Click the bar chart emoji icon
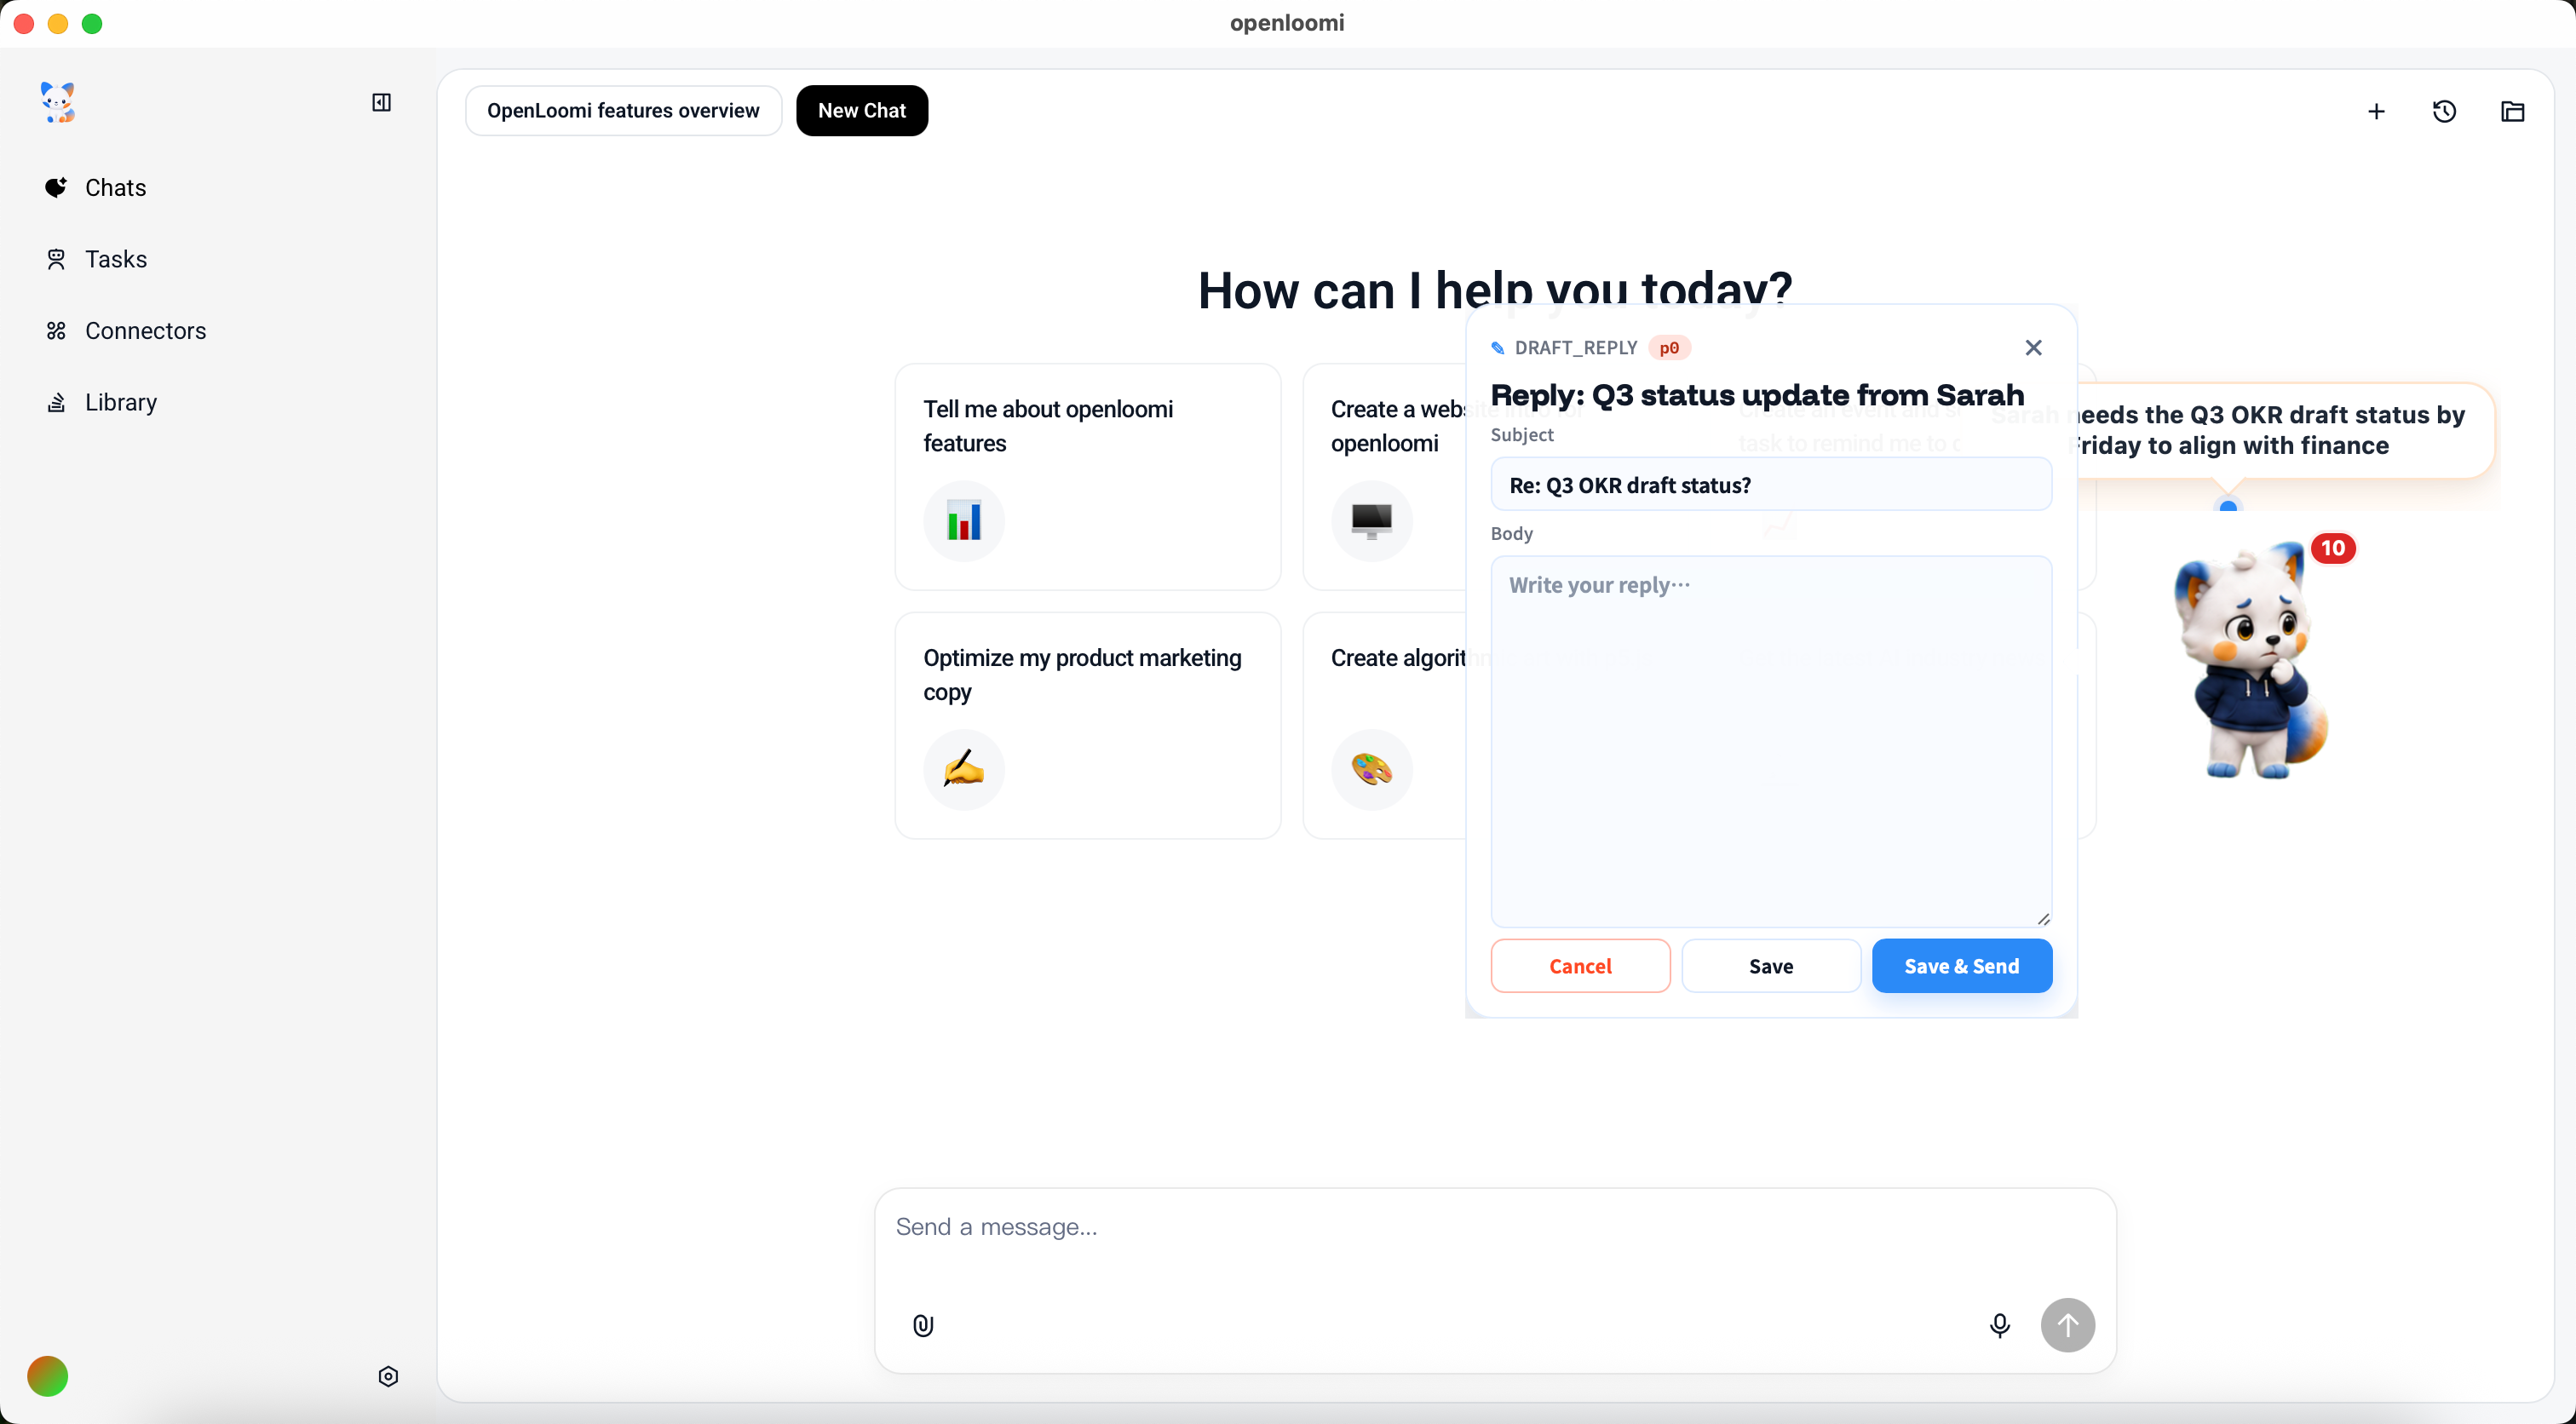The image size is (2576, 1424). [964, 521]
